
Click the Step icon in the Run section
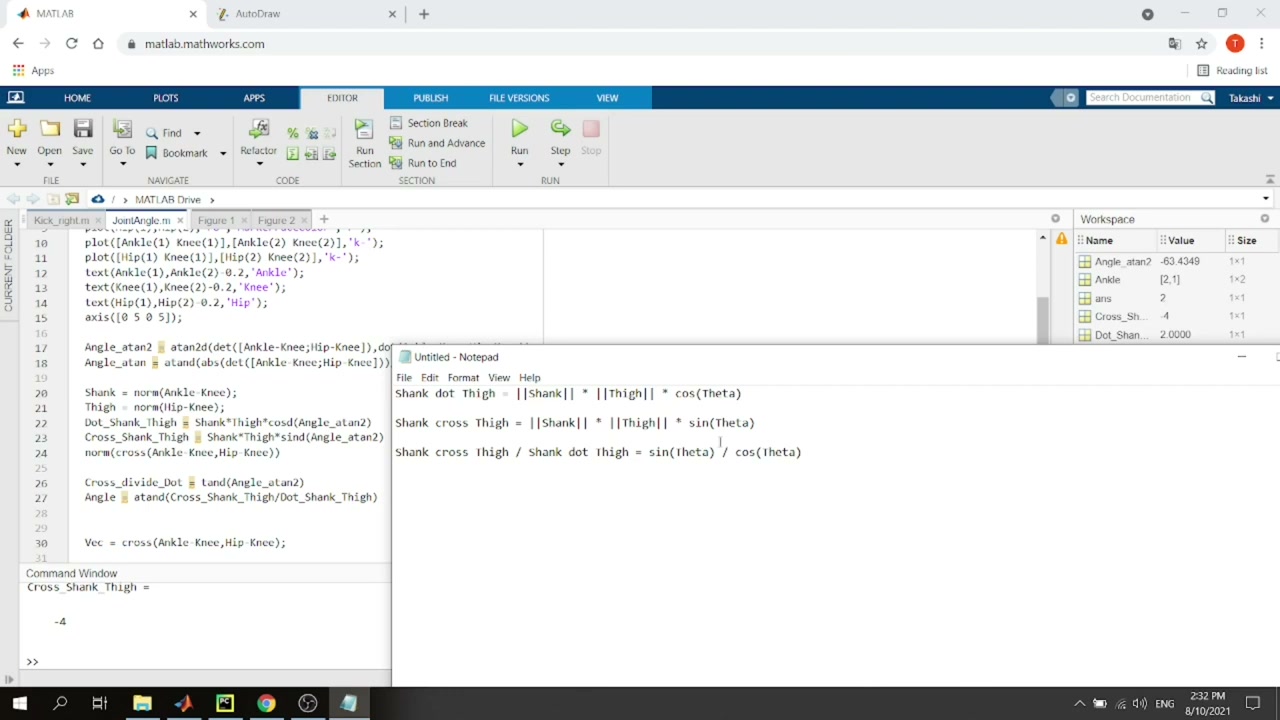click(560, 129)
